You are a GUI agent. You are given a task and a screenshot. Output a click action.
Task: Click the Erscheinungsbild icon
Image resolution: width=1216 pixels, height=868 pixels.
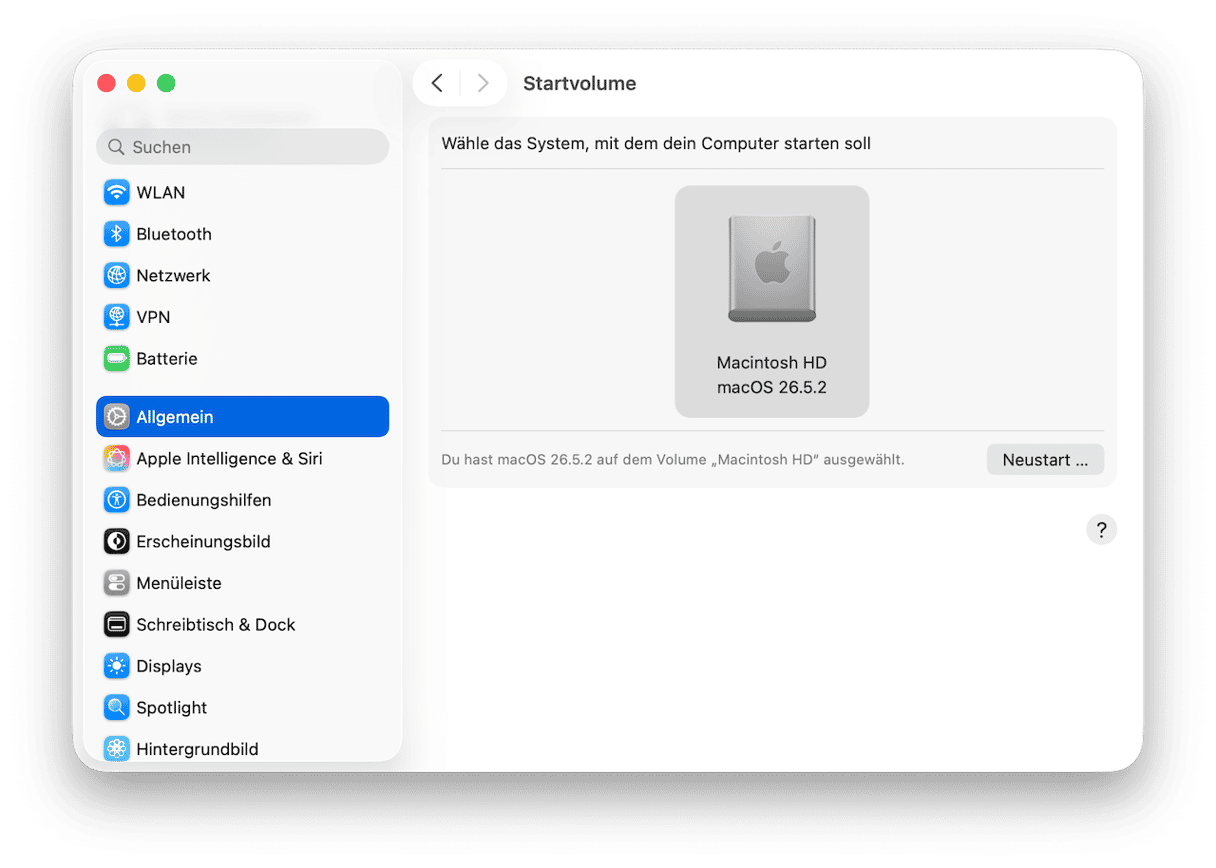(x=117, y=541)
